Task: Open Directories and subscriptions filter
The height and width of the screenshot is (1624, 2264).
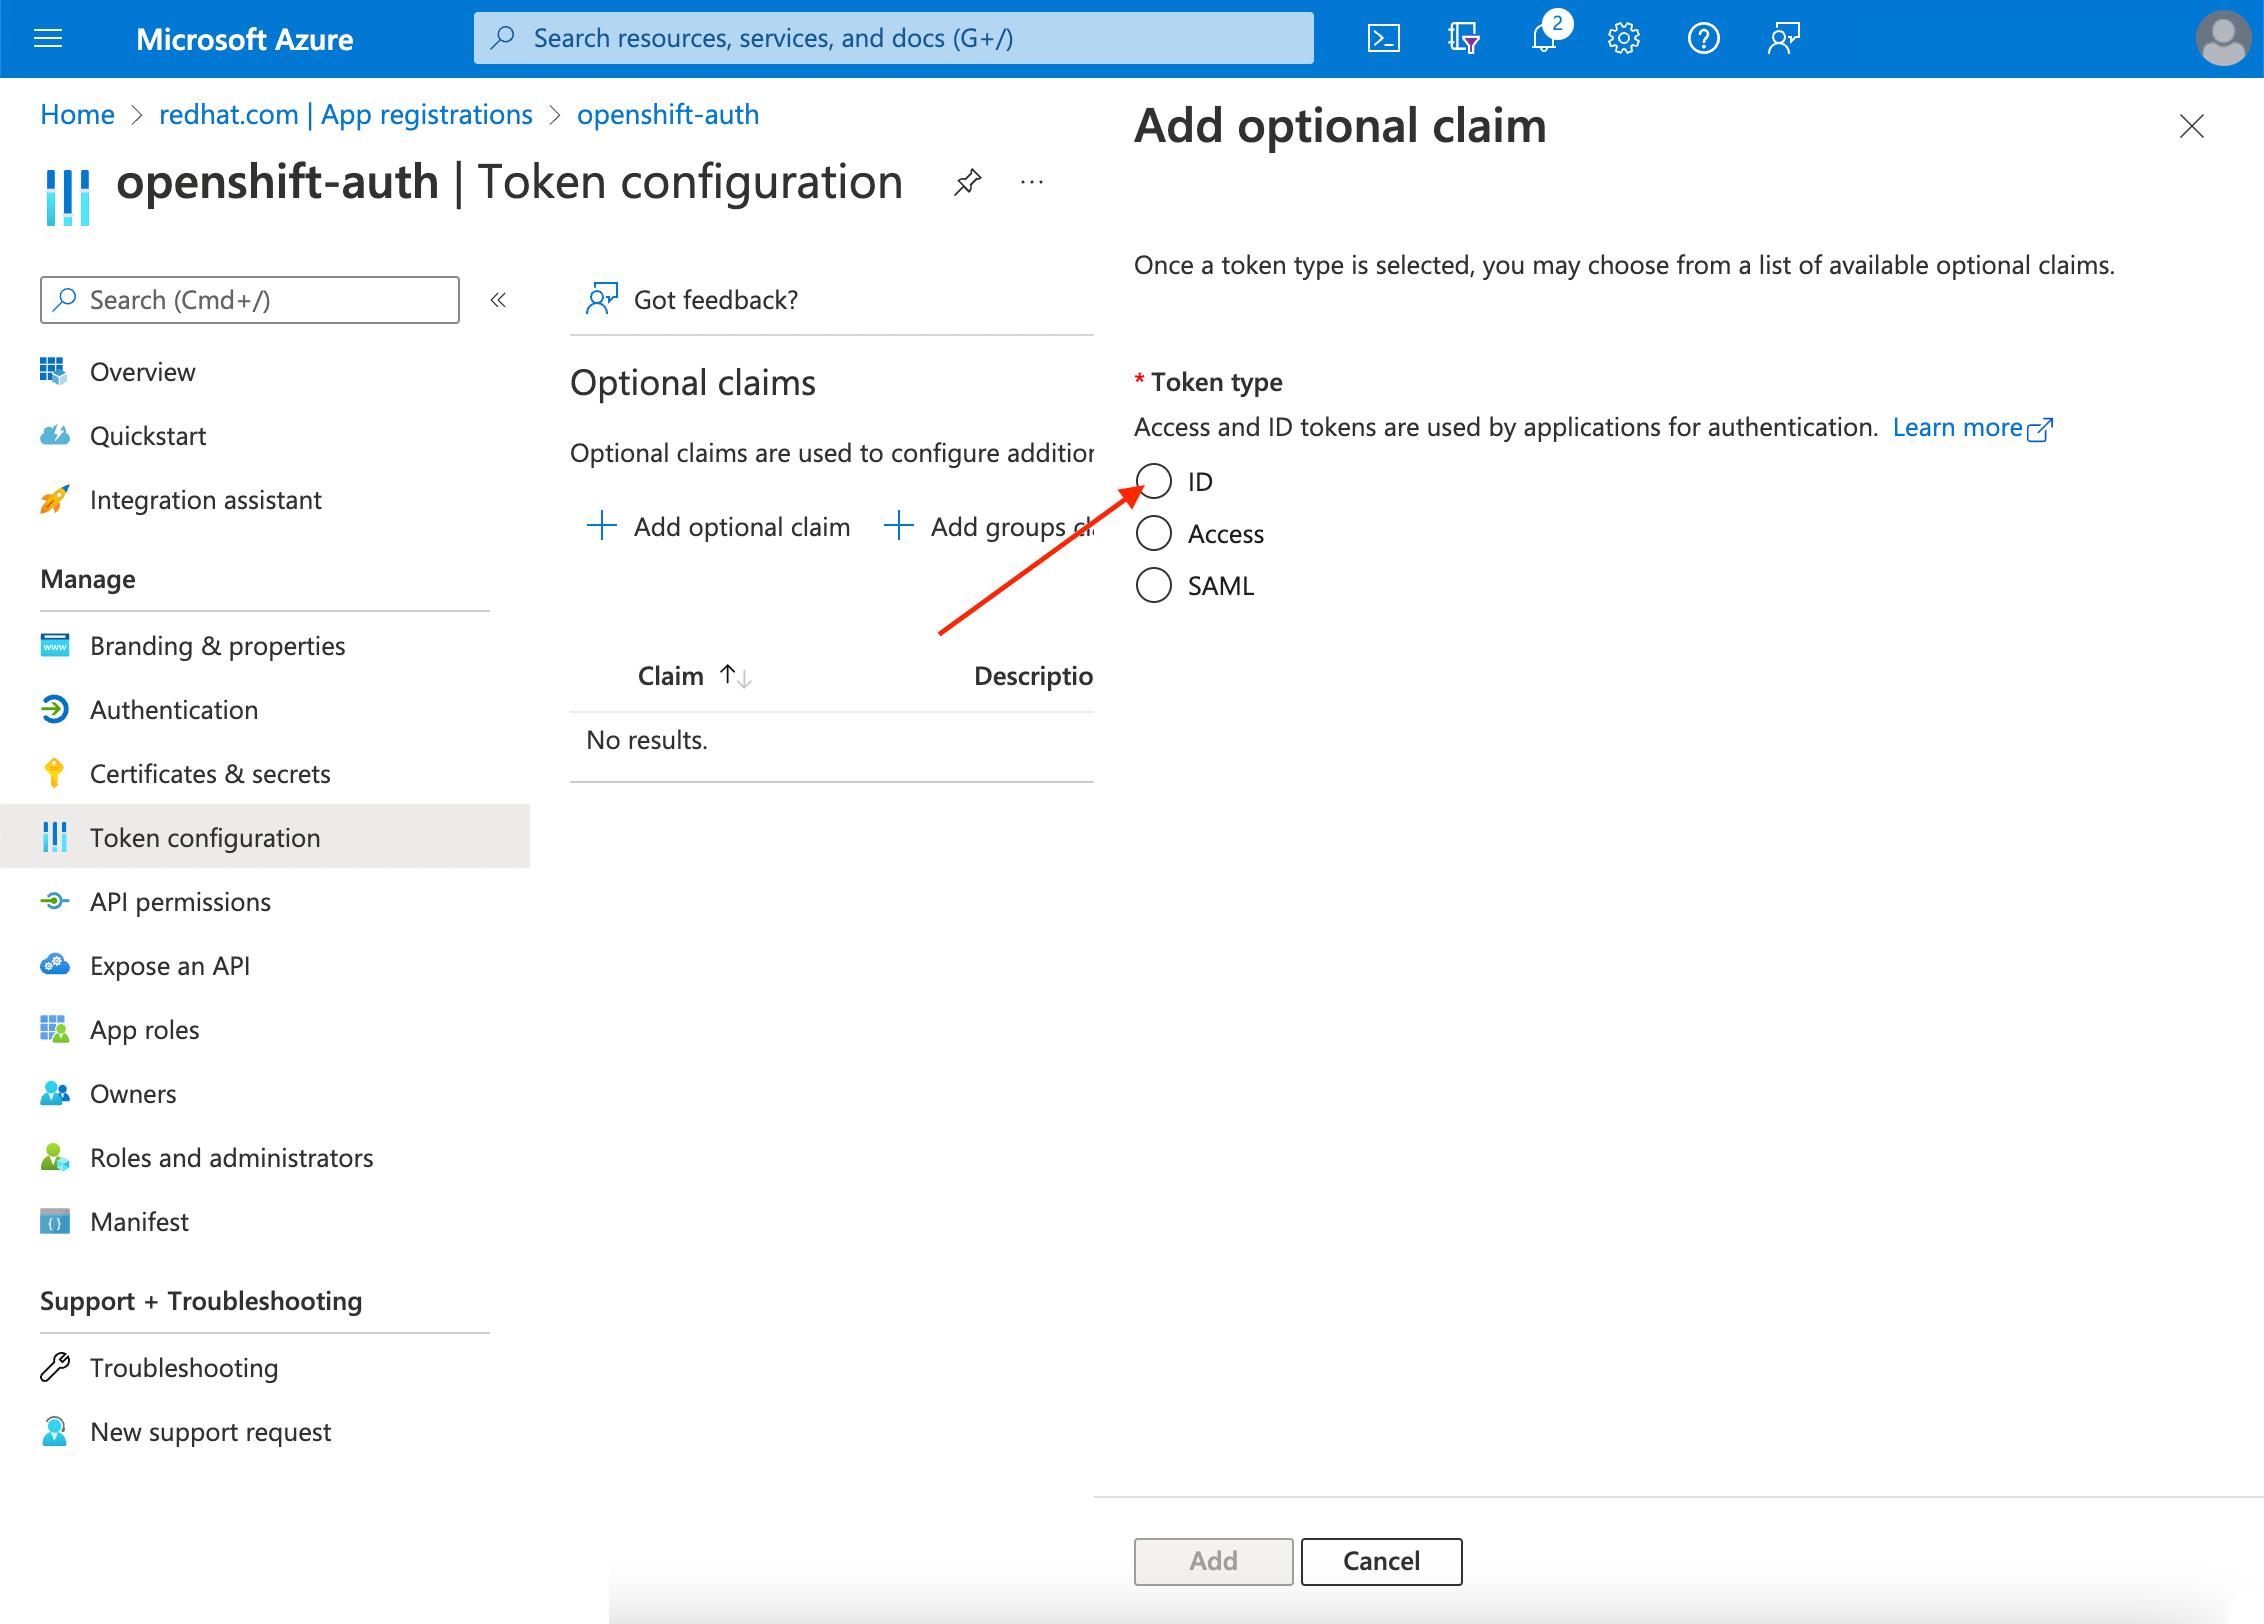Action: coord(1463,39)
